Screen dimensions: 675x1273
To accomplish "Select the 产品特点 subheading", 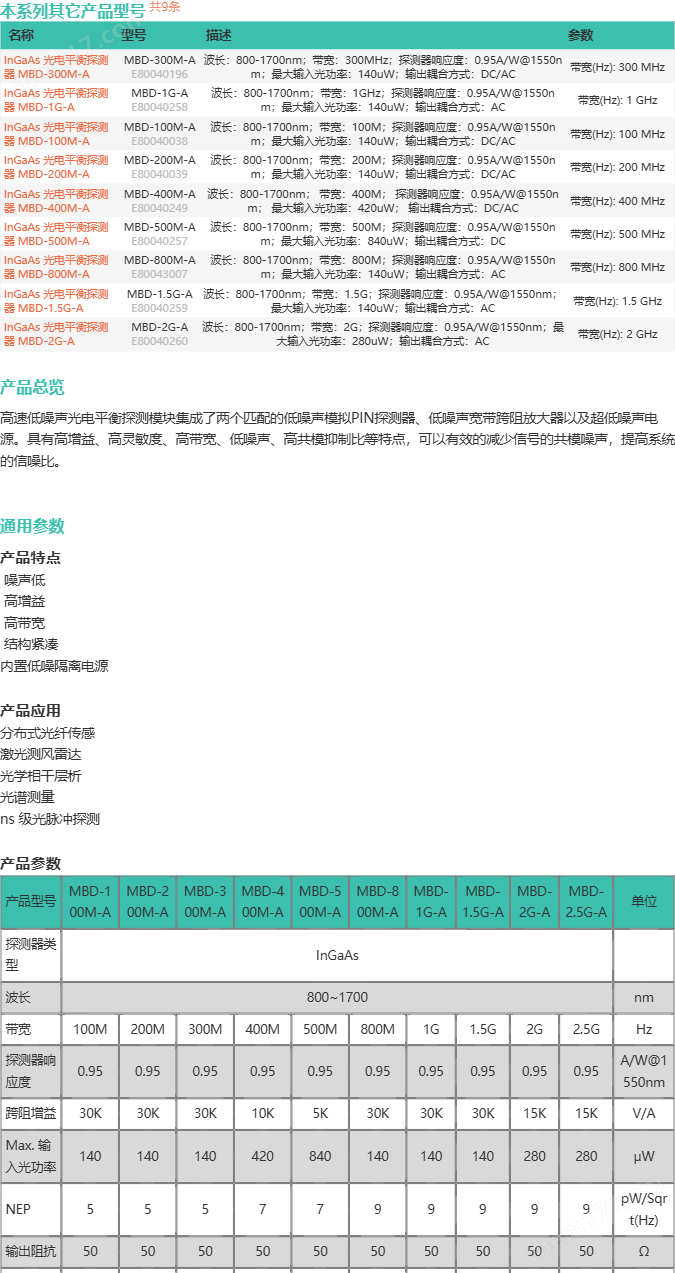I will [x=30, y=558].
